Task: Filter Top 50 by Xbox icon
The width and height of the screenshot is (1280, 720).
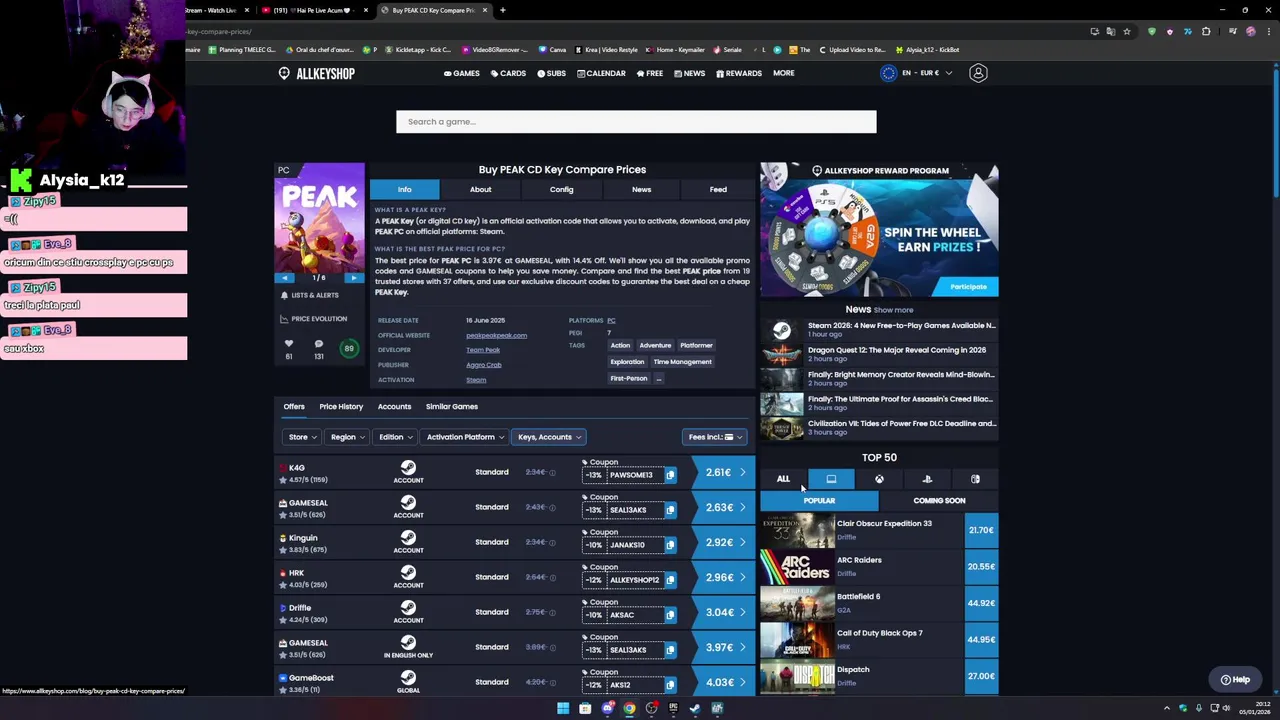Action: click(879, 479)
